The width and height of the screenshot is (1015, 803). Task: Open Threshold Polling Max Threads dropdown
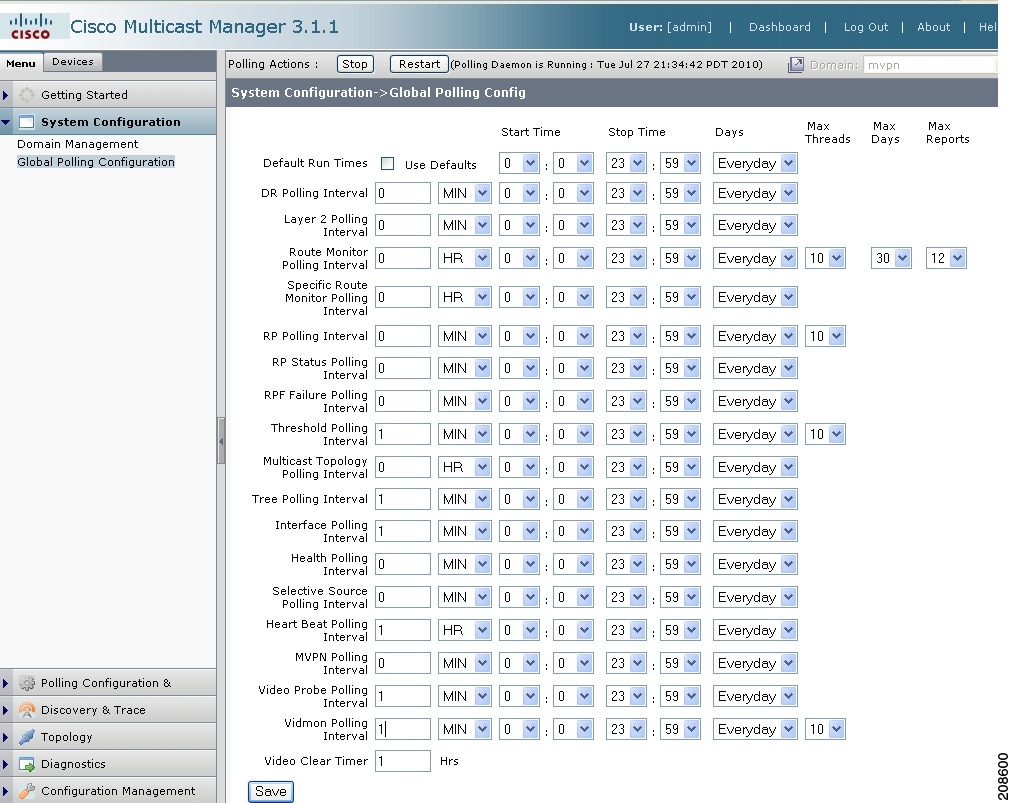(825, 434)
